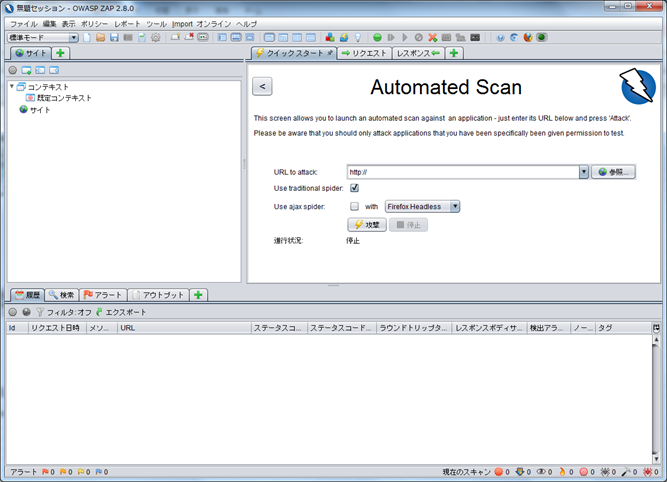Switch to the アラート tab

point(103,295)
